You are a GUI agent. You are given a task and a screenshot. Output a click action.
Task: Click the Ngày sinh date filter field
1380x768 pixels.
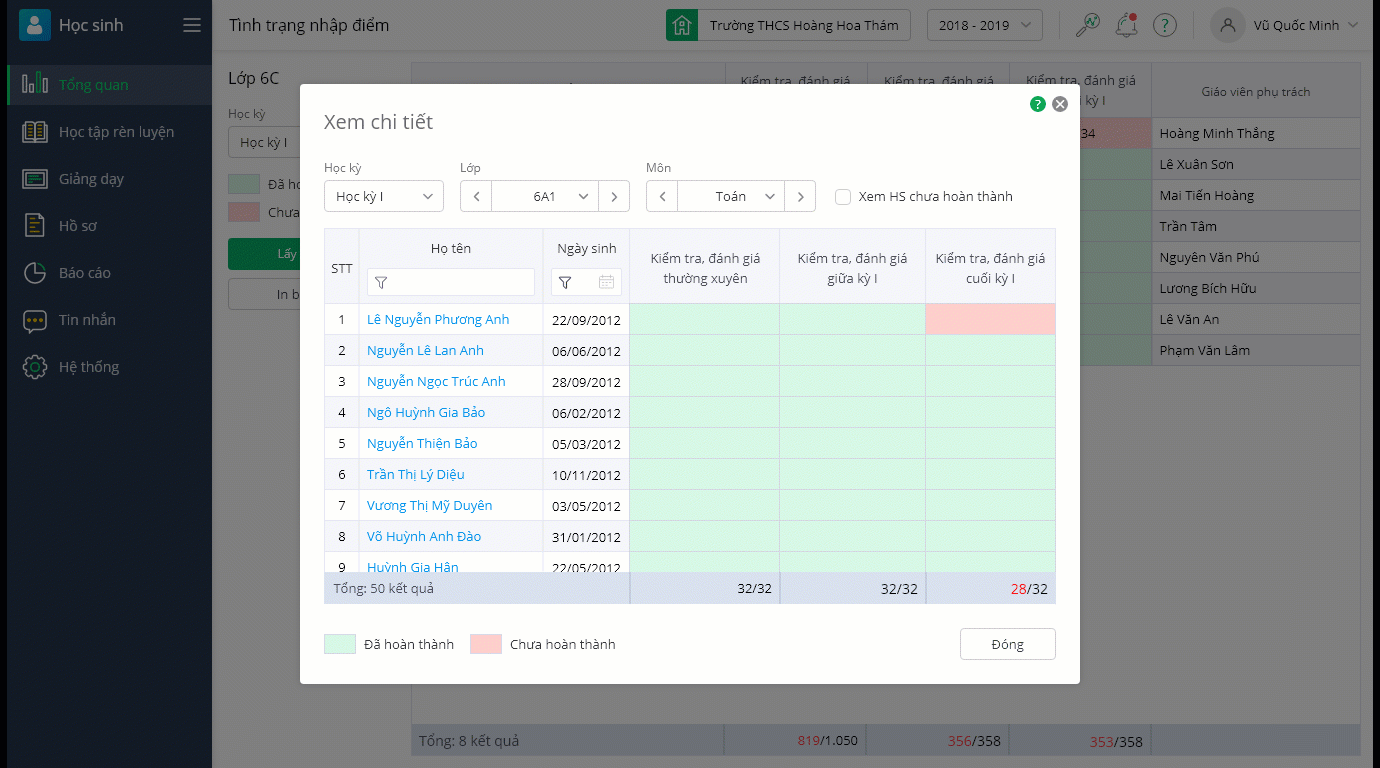point(586,282)
